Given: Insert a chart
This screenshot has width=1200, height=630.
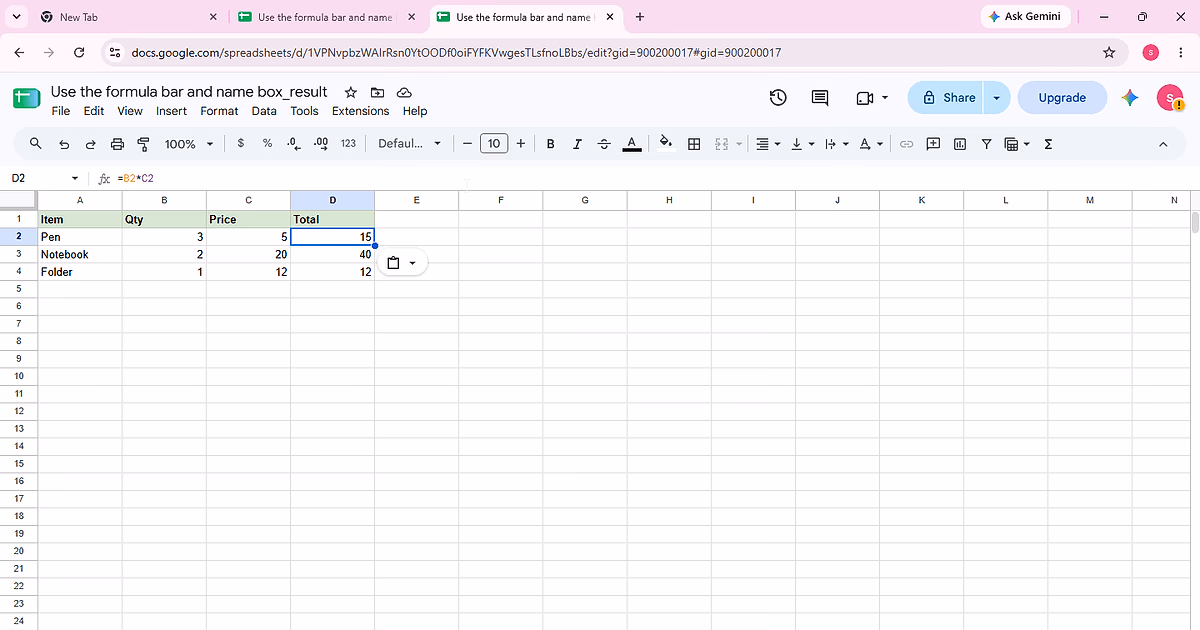Looking at the screenshot, I should coord(960,144).
